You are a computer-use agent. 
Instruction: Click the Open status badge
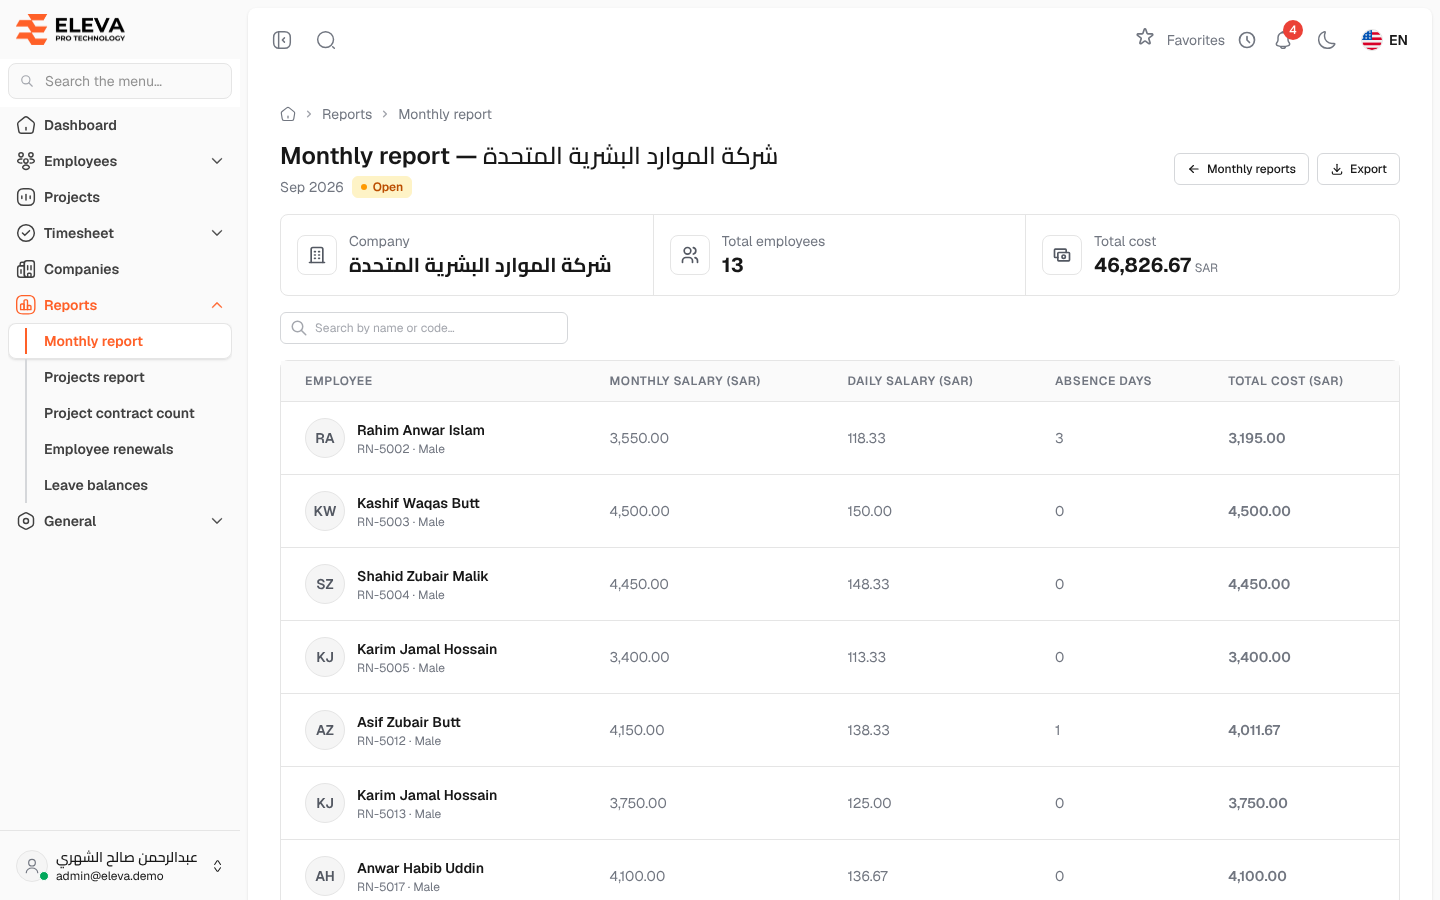(x=382, y=187)
